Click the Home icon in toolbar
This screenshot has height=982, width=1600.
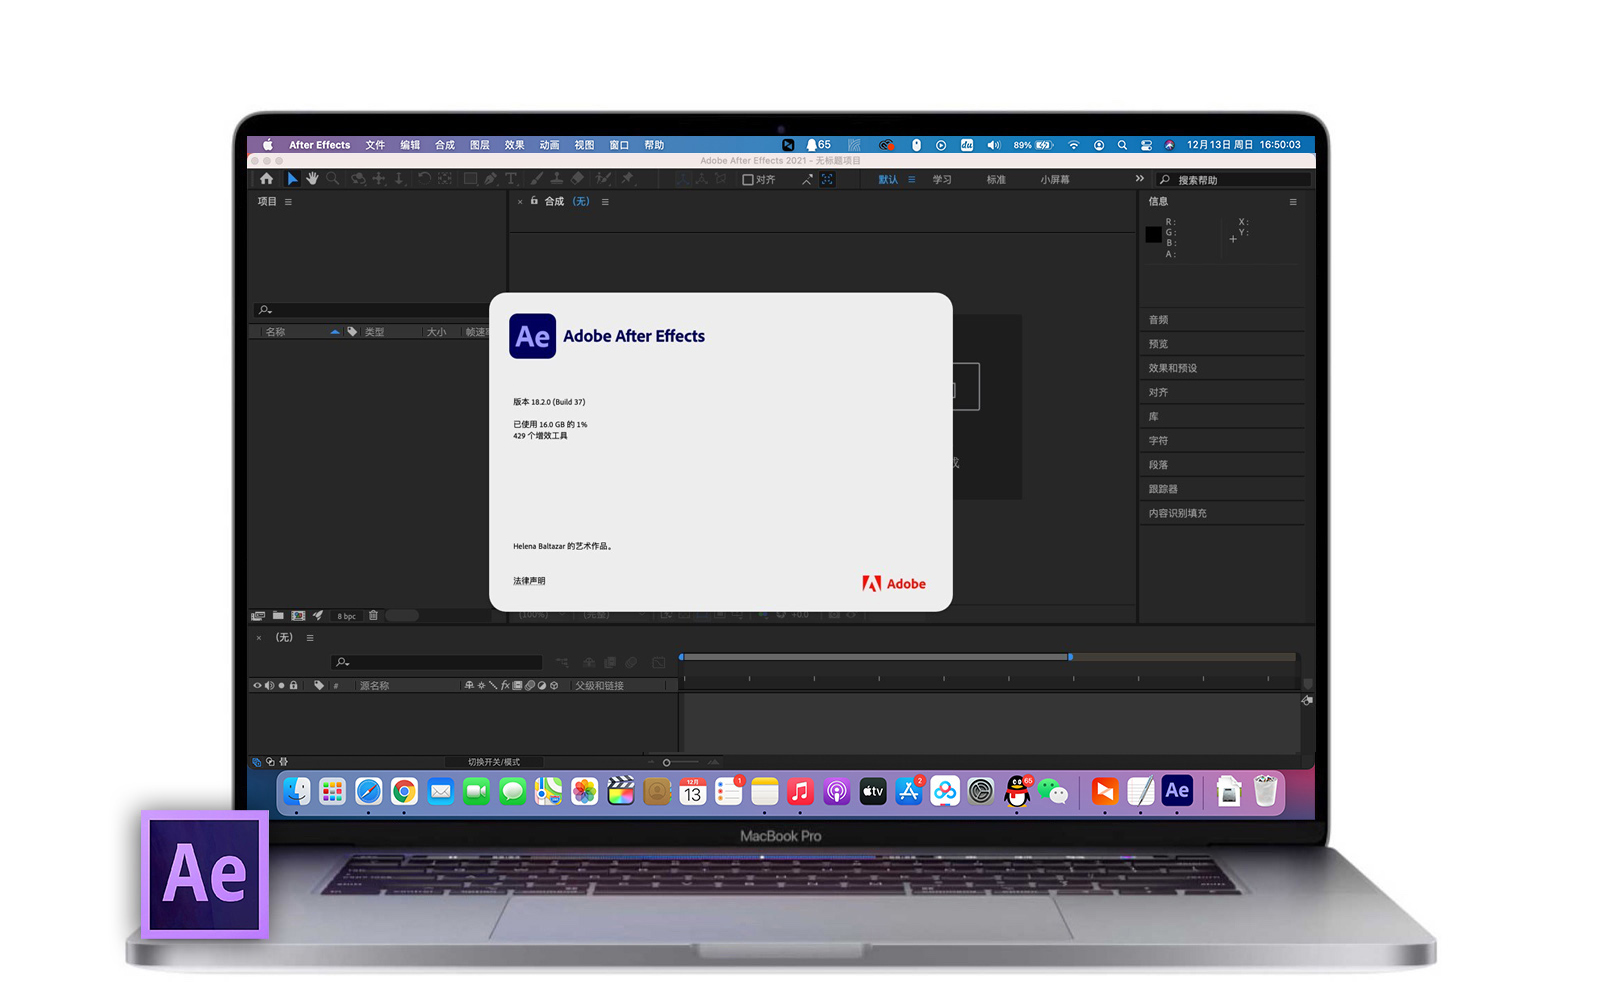tap(266, 179)
